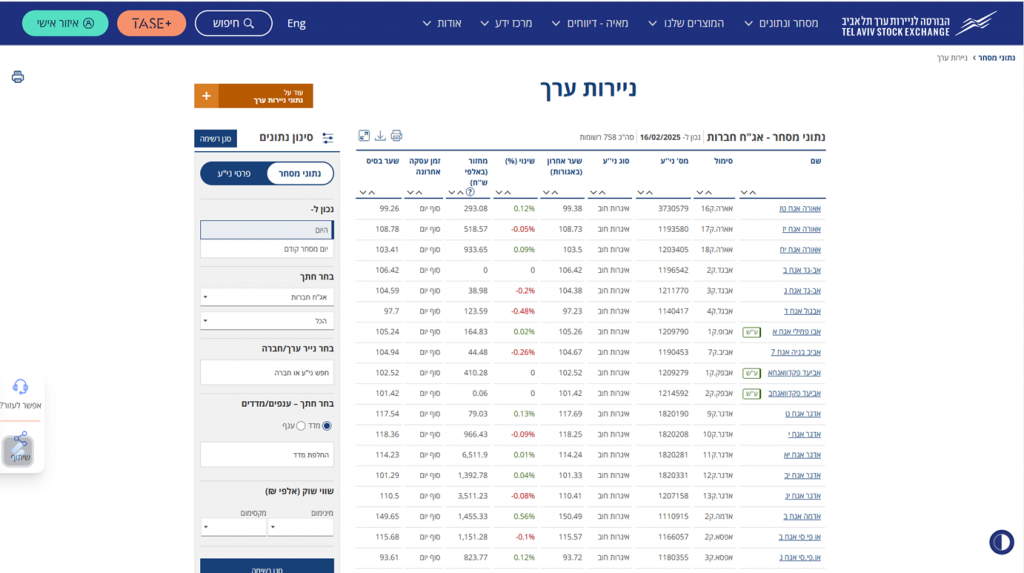Open the או פי סי אגח ב link

(x=799, y=537)
